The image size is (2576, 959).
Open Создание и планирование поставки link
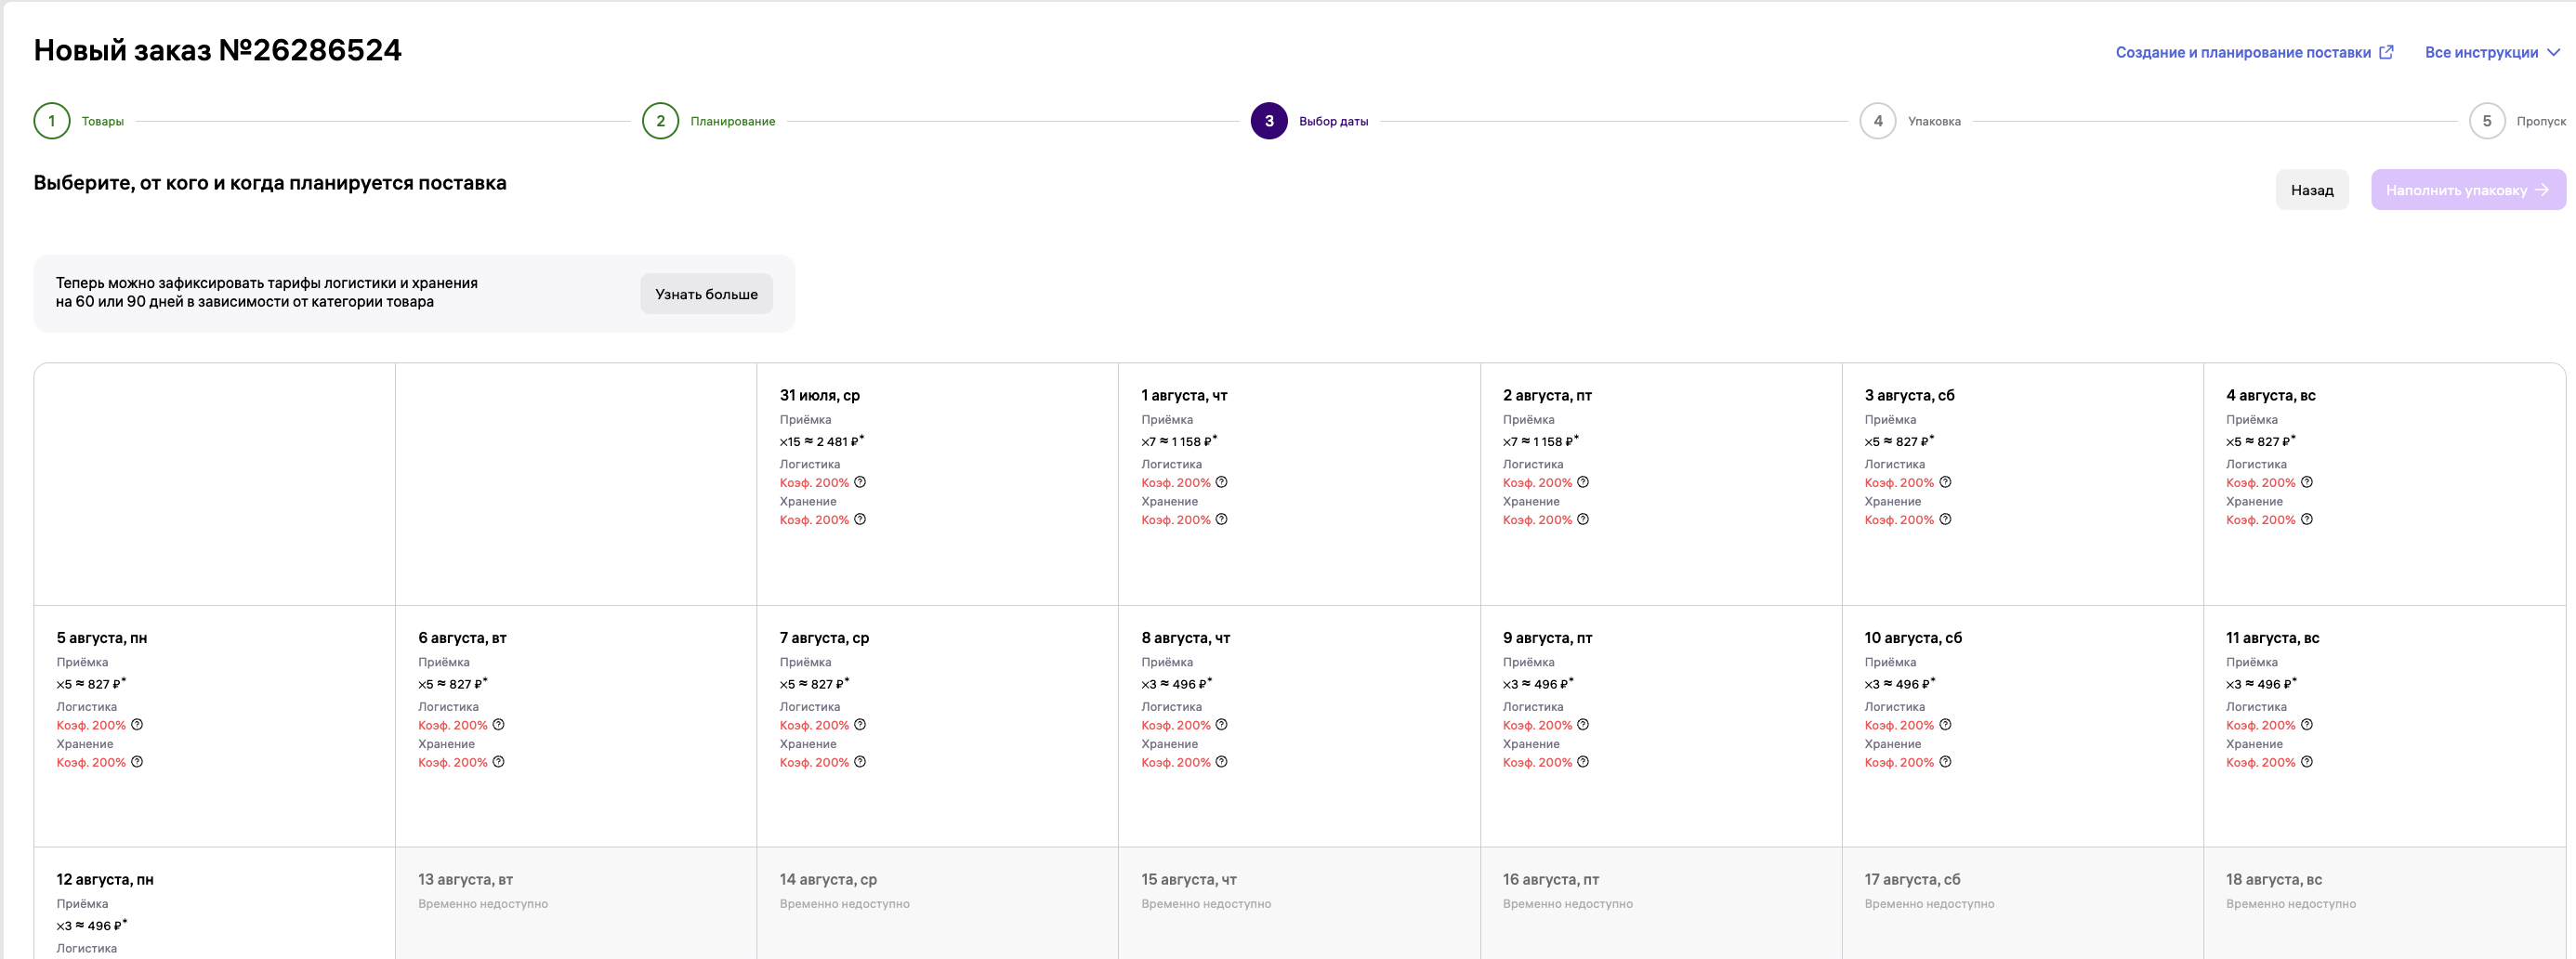click(x=2254, y=52)
